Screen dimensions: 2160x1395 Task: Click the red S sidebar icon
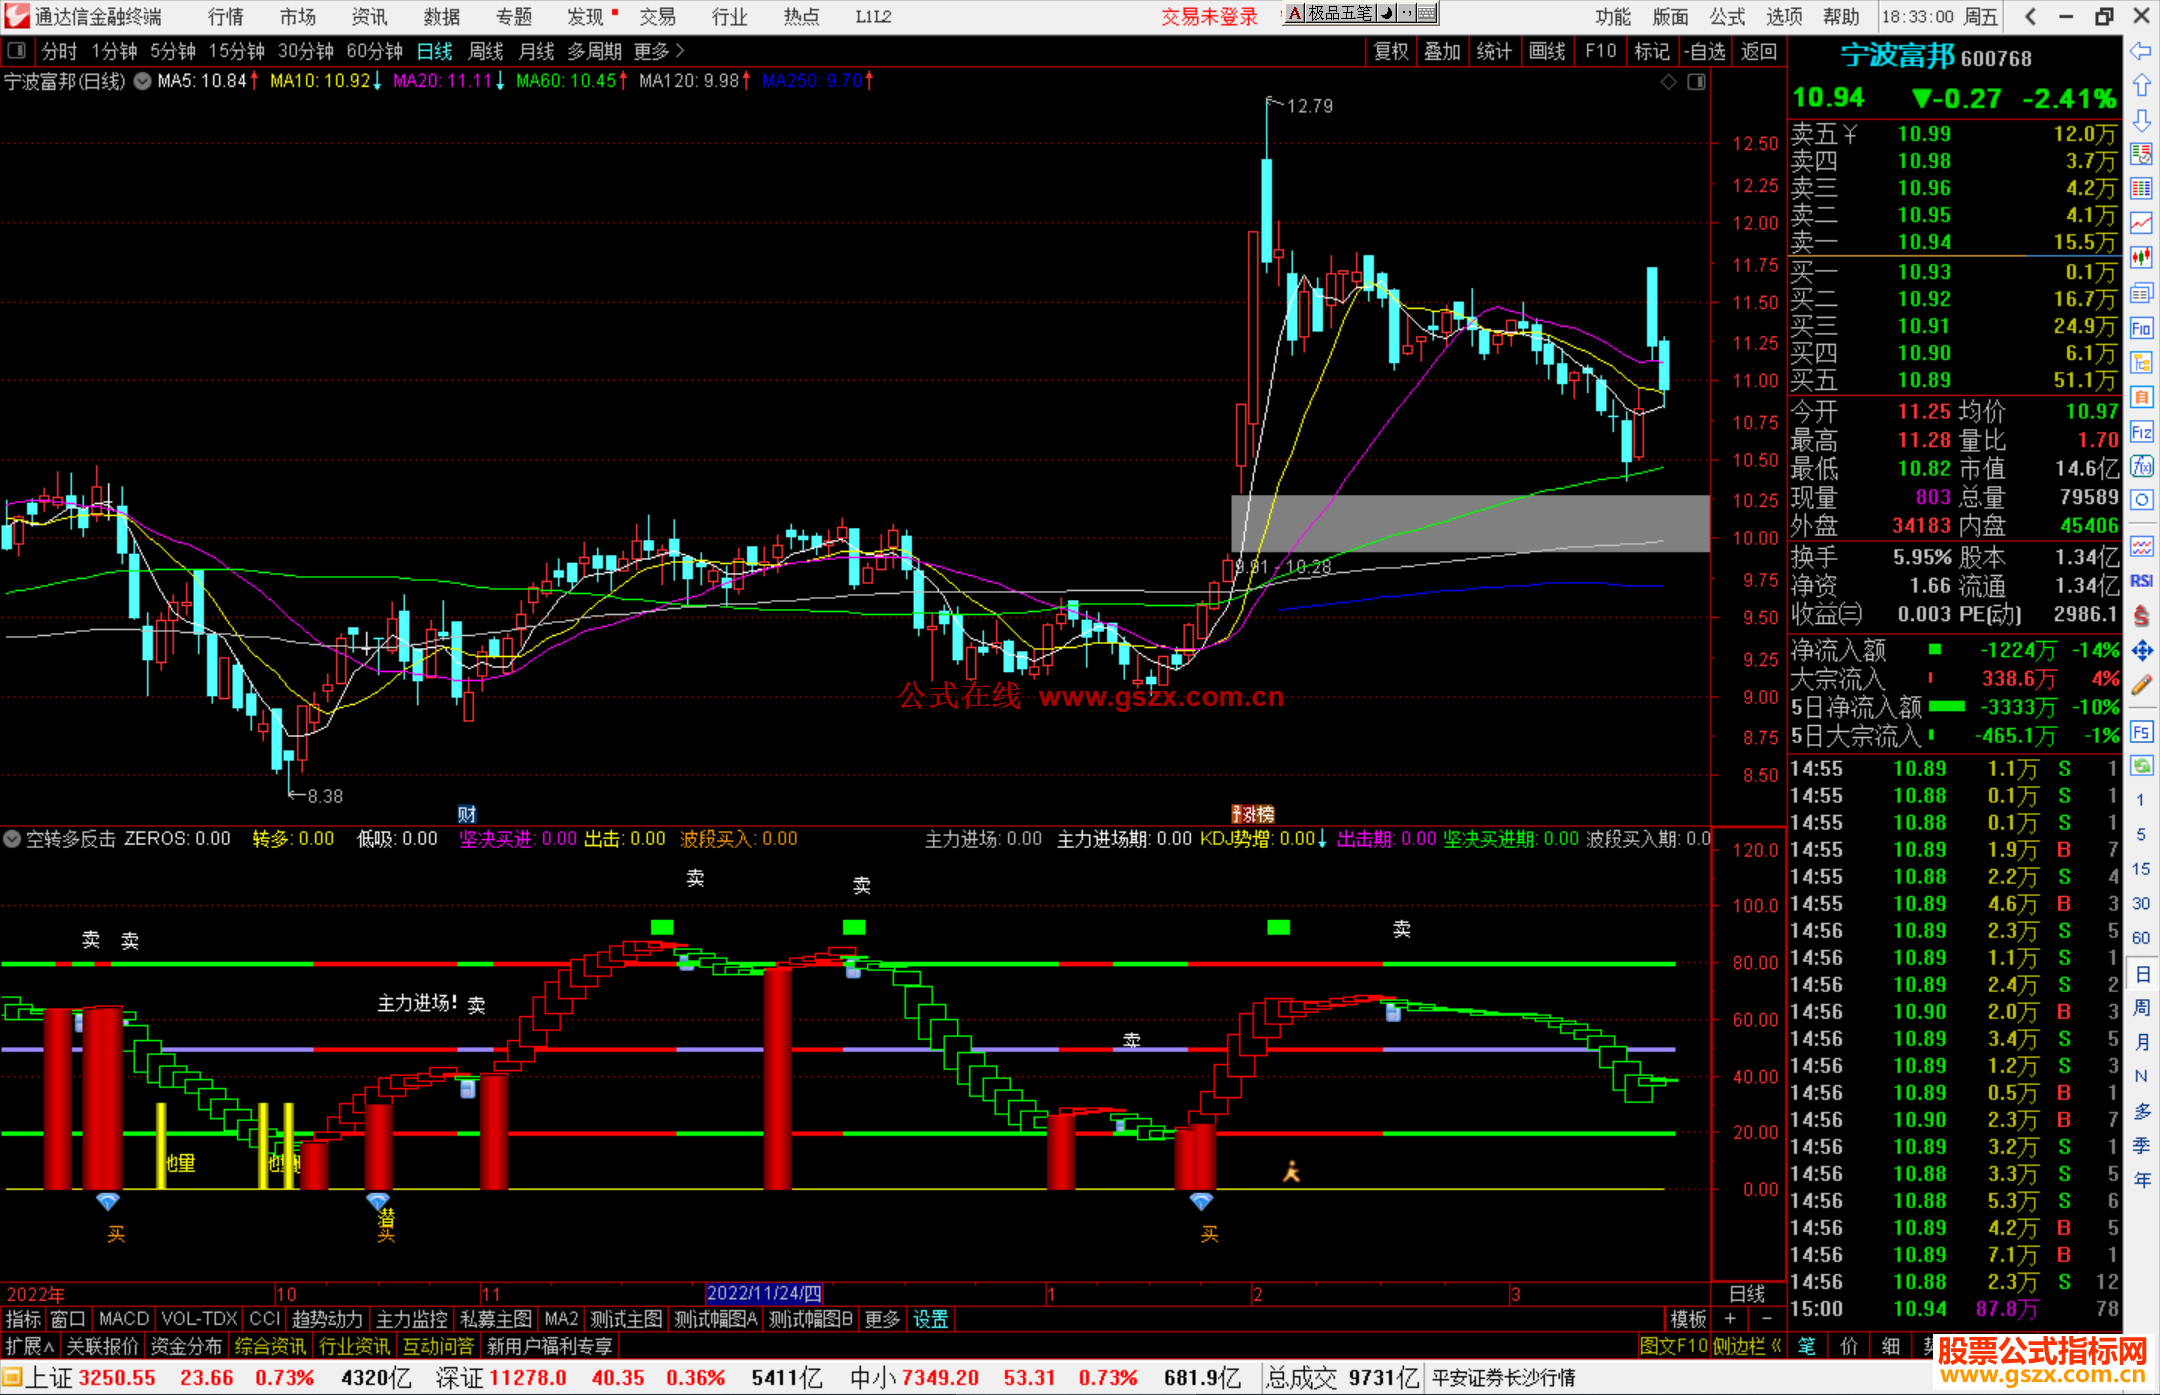[x=2141, y=616]
